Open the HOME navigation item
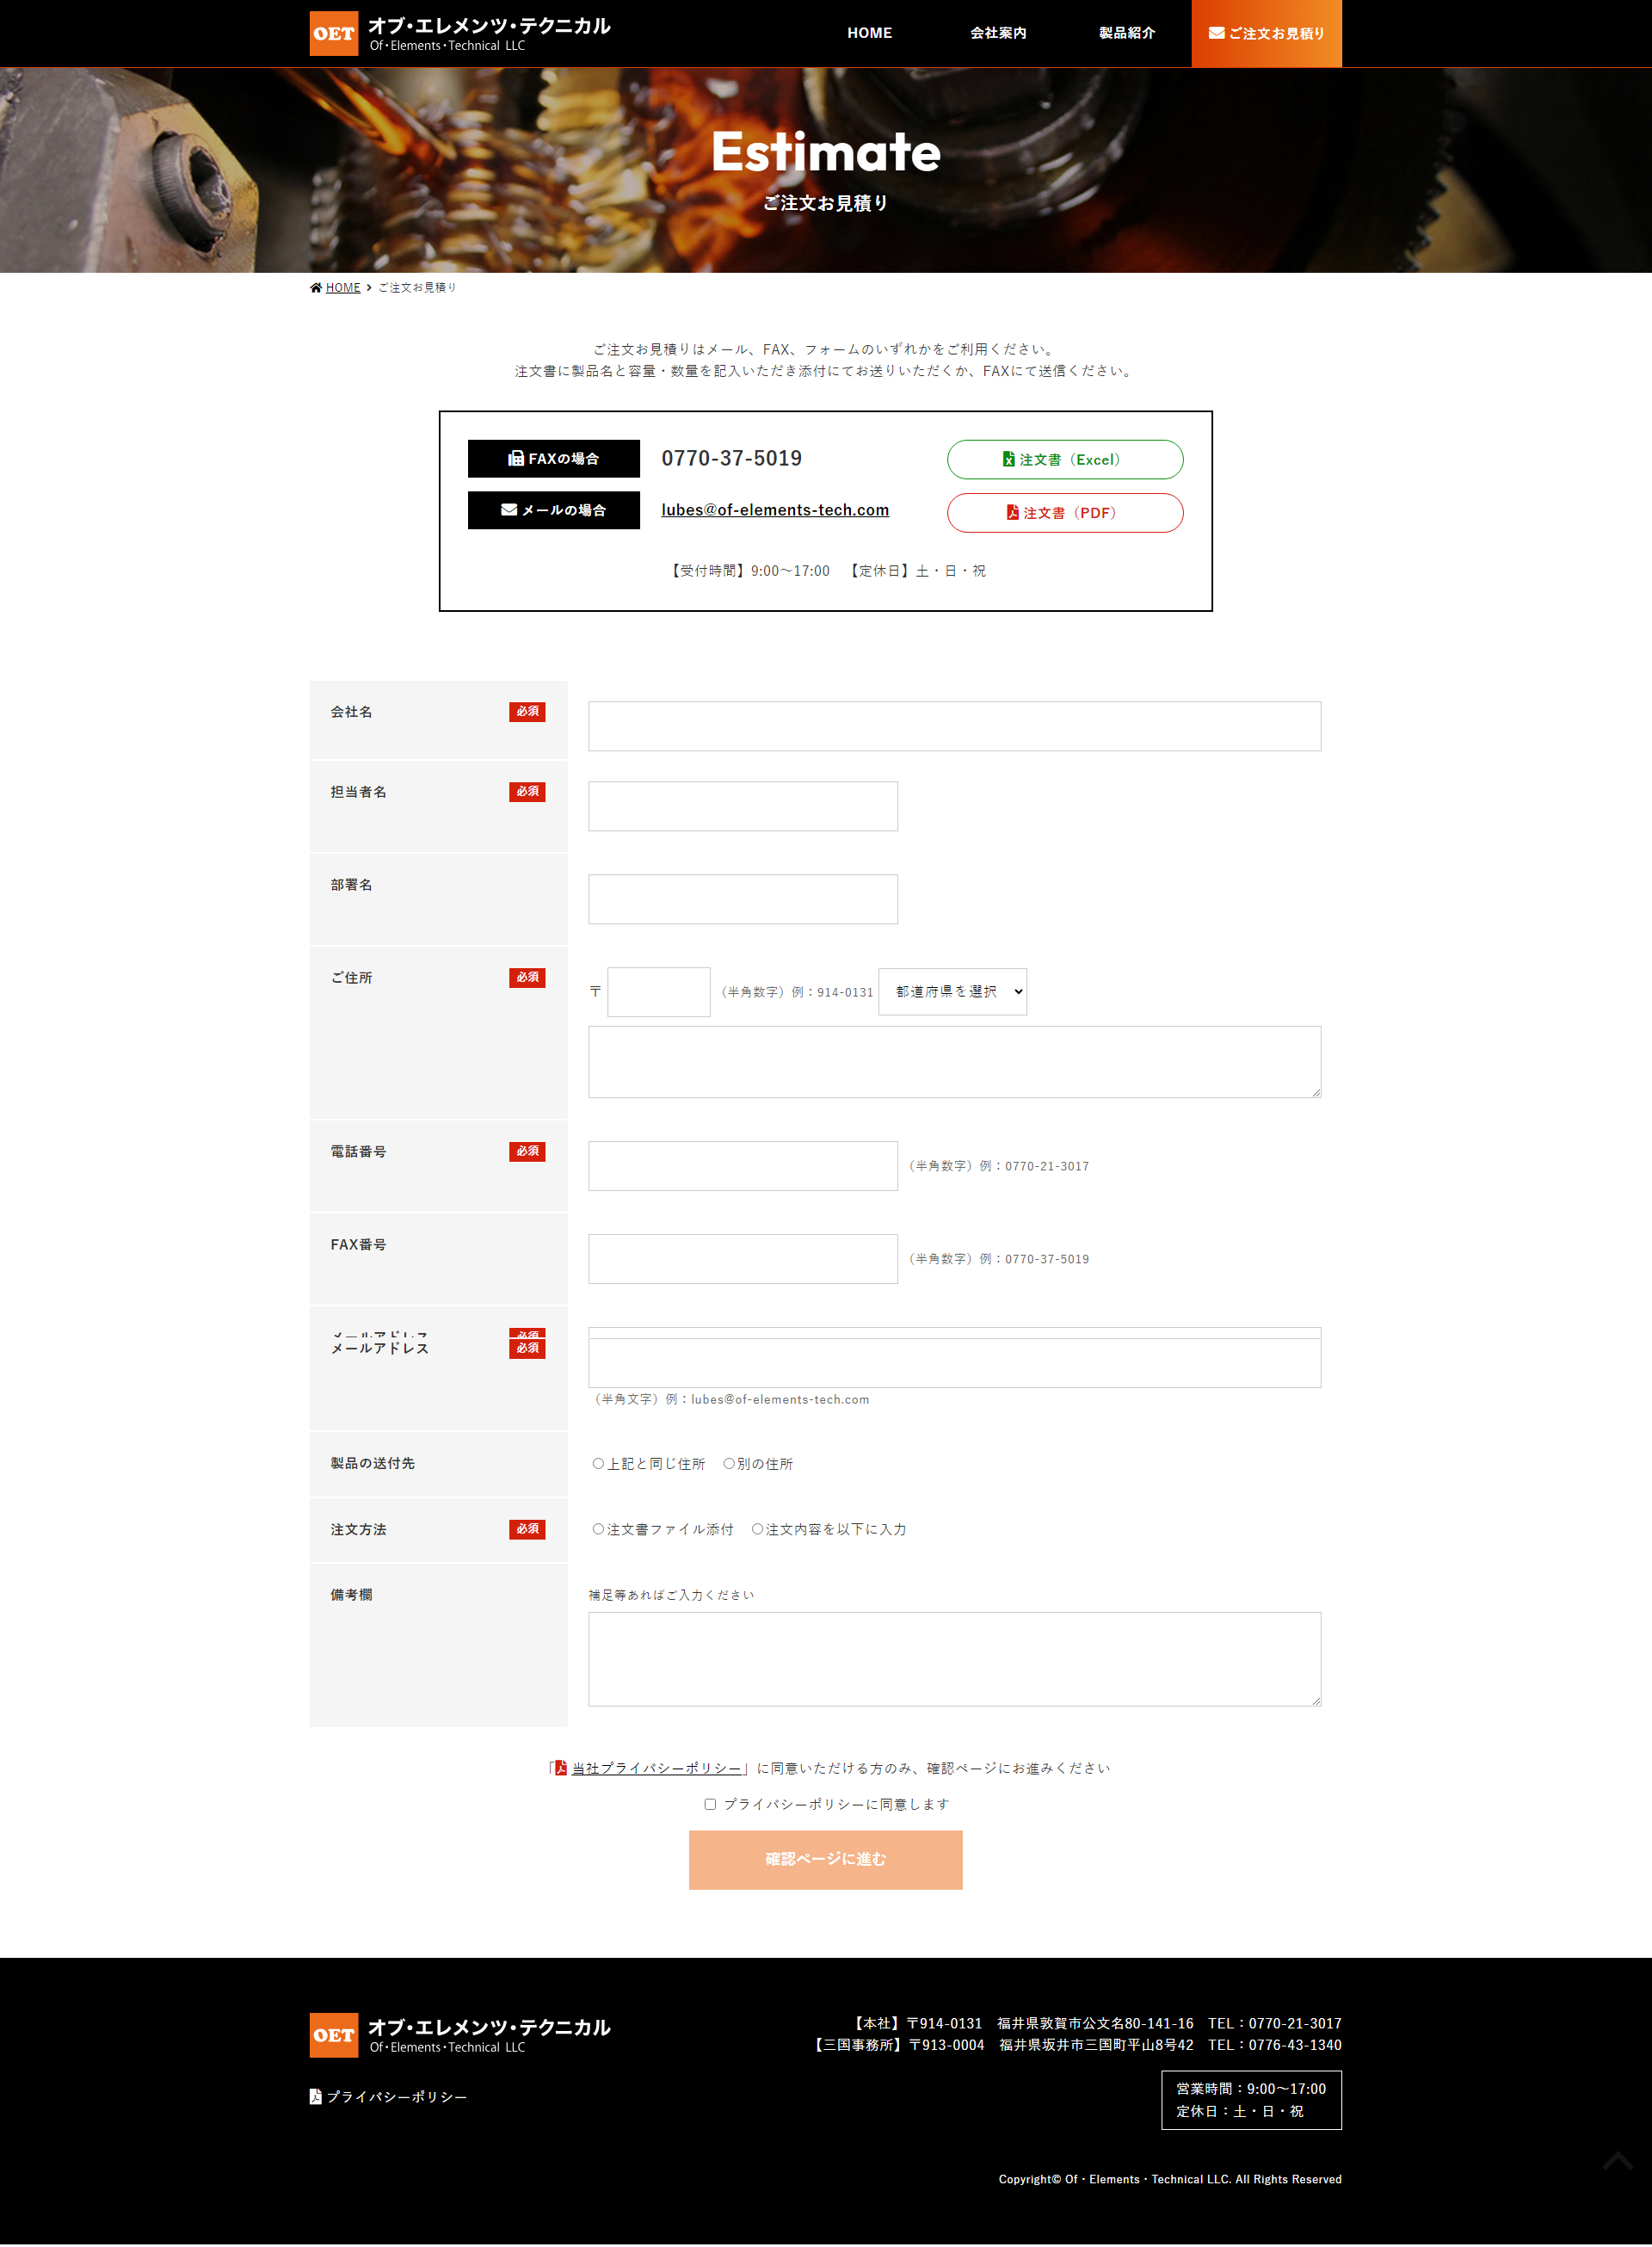 tap(869, 33)
